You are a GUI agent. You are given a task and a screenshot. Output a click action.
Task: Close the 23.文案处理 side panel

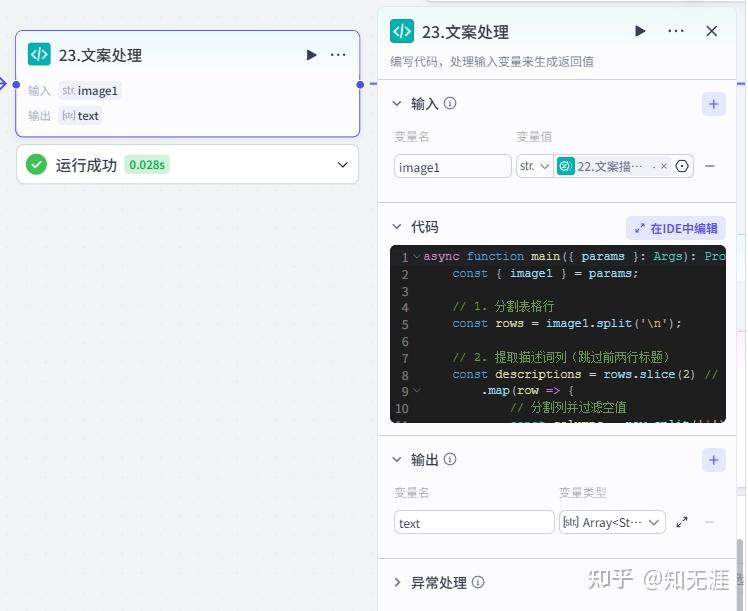pos(712,31)
